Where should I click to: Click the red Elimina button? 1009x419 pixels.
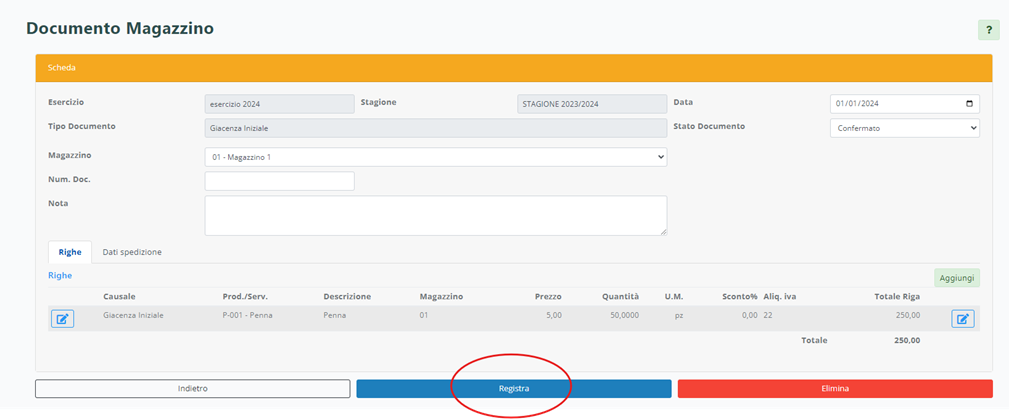(x=834, y=388)
